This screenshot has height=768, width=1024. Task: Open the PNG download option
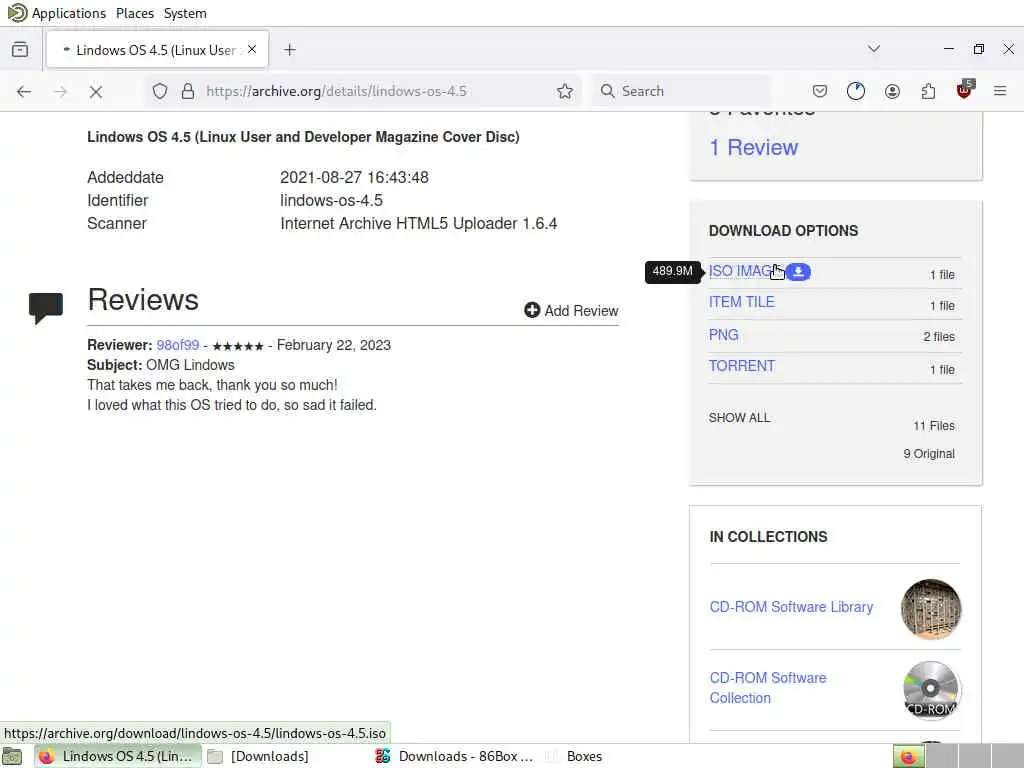724,335
